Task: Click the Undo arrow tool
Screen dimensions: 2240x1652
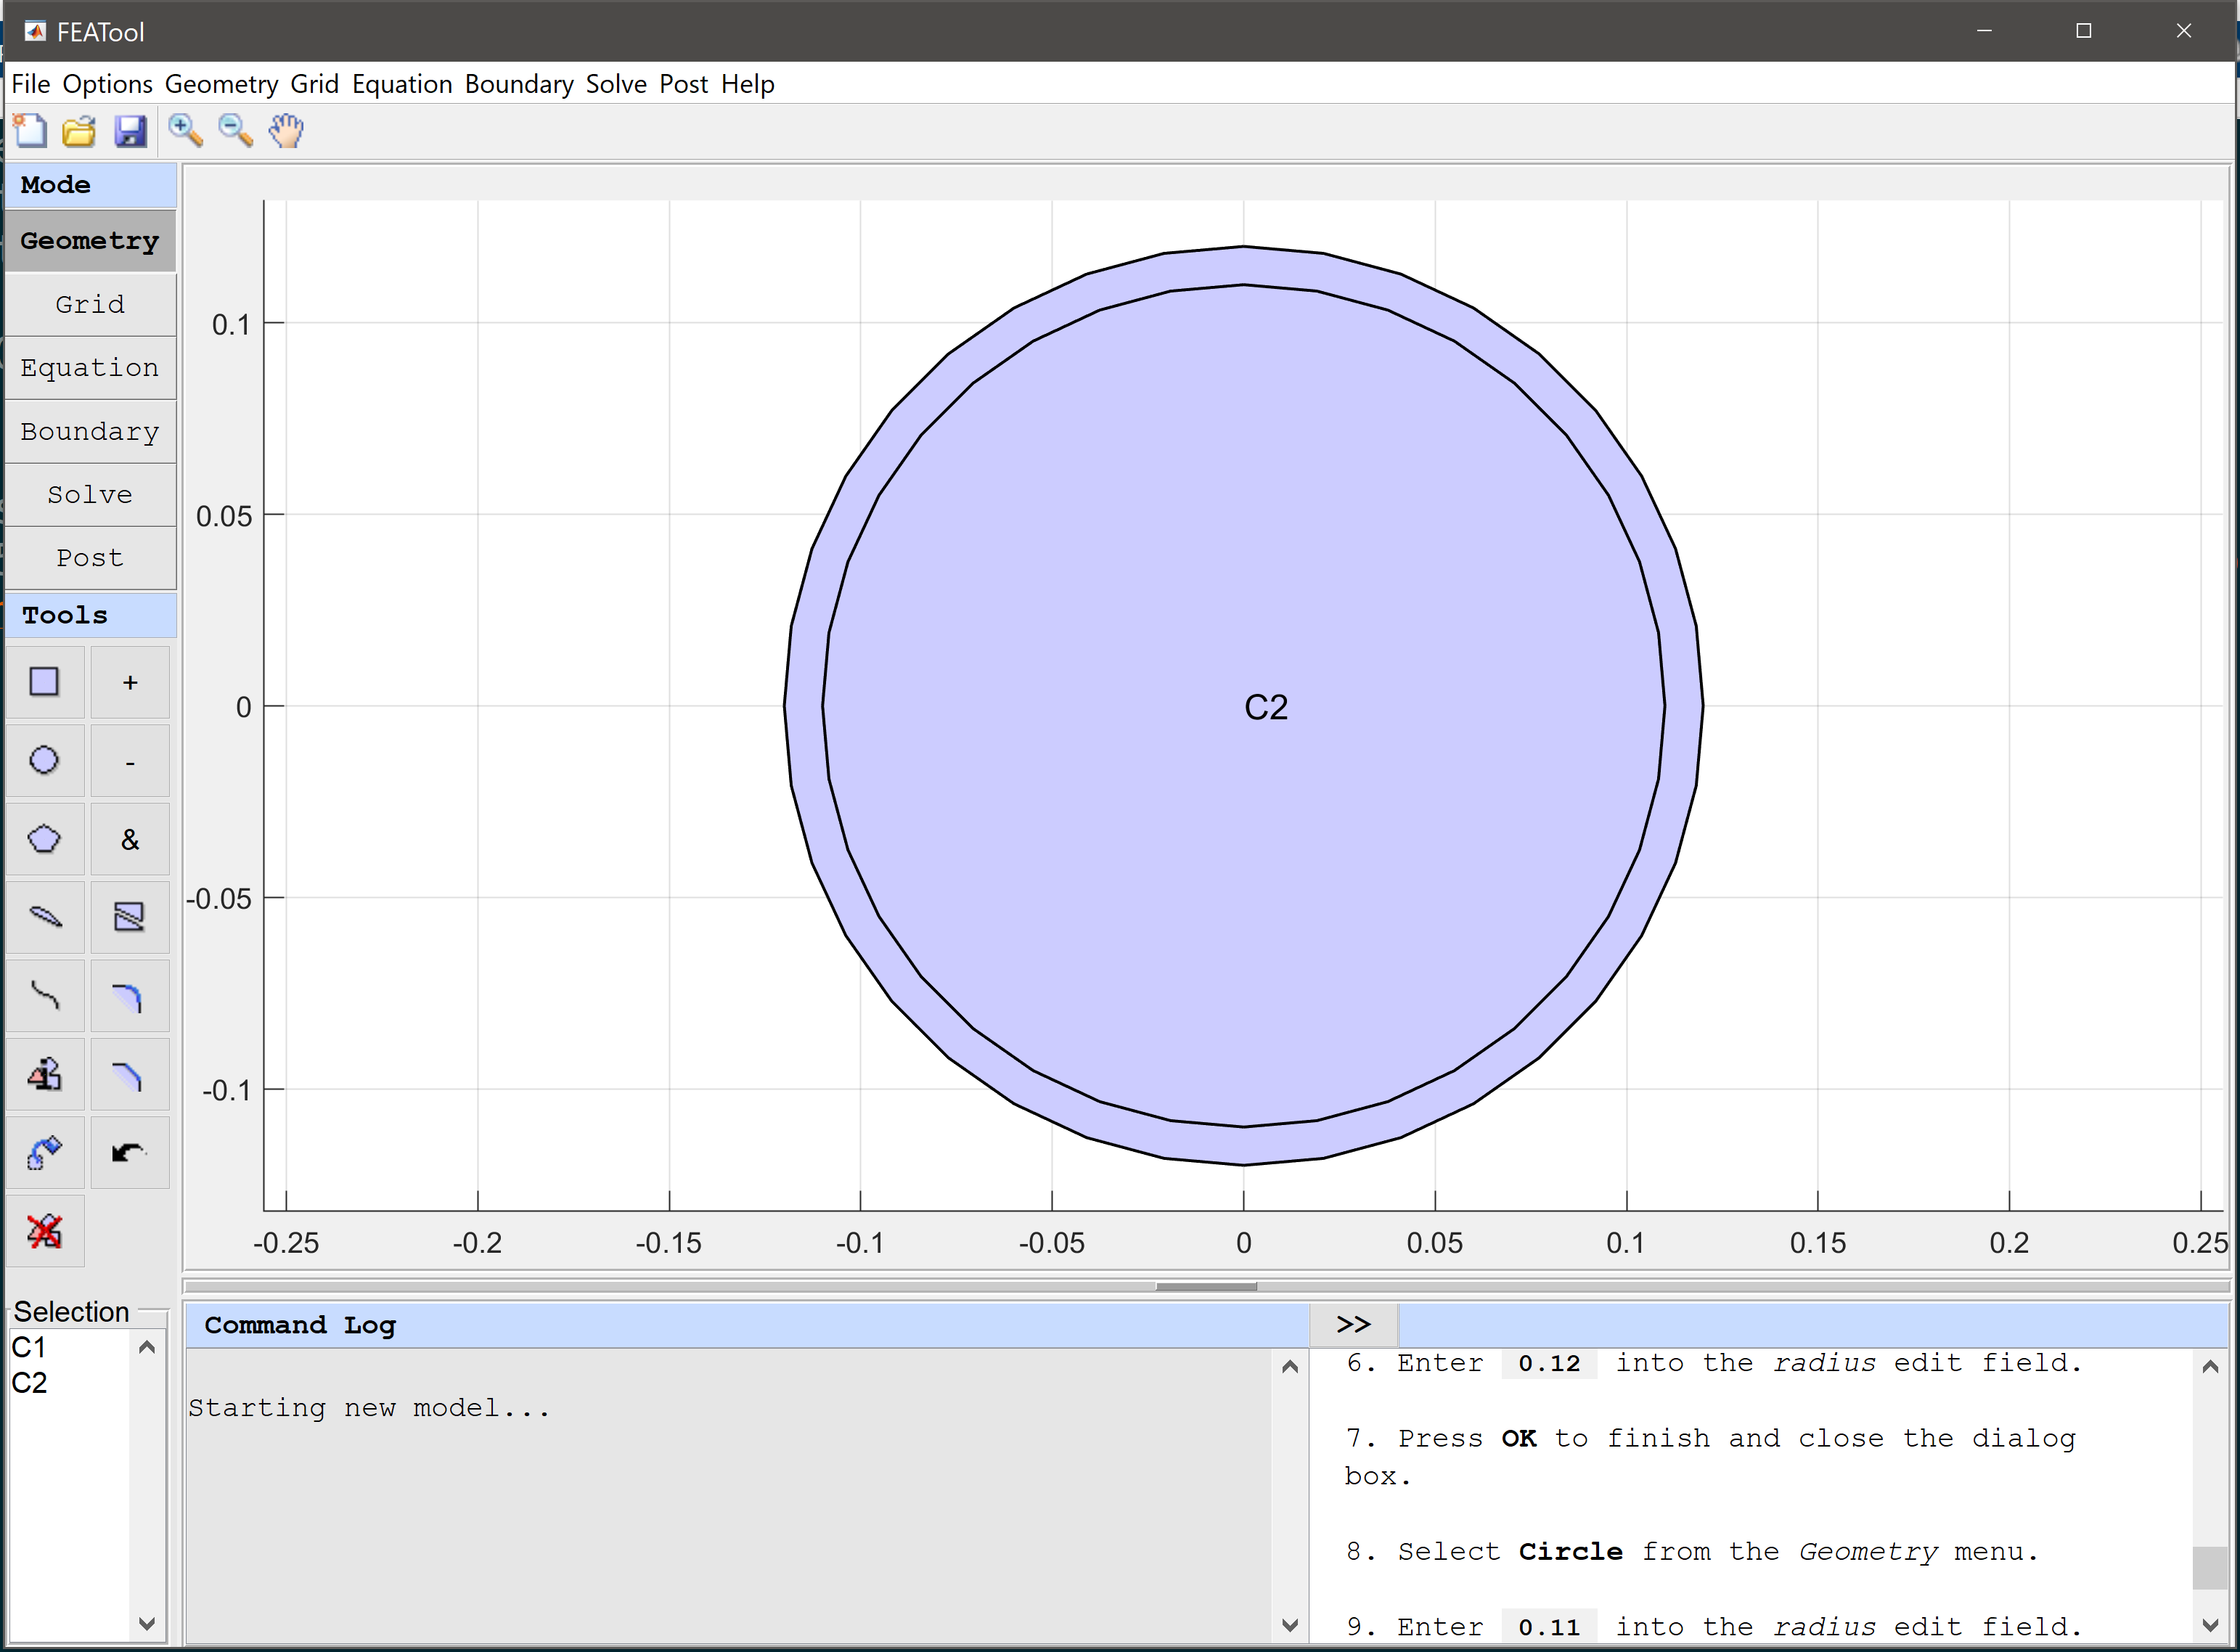Action: (130, 1153)
